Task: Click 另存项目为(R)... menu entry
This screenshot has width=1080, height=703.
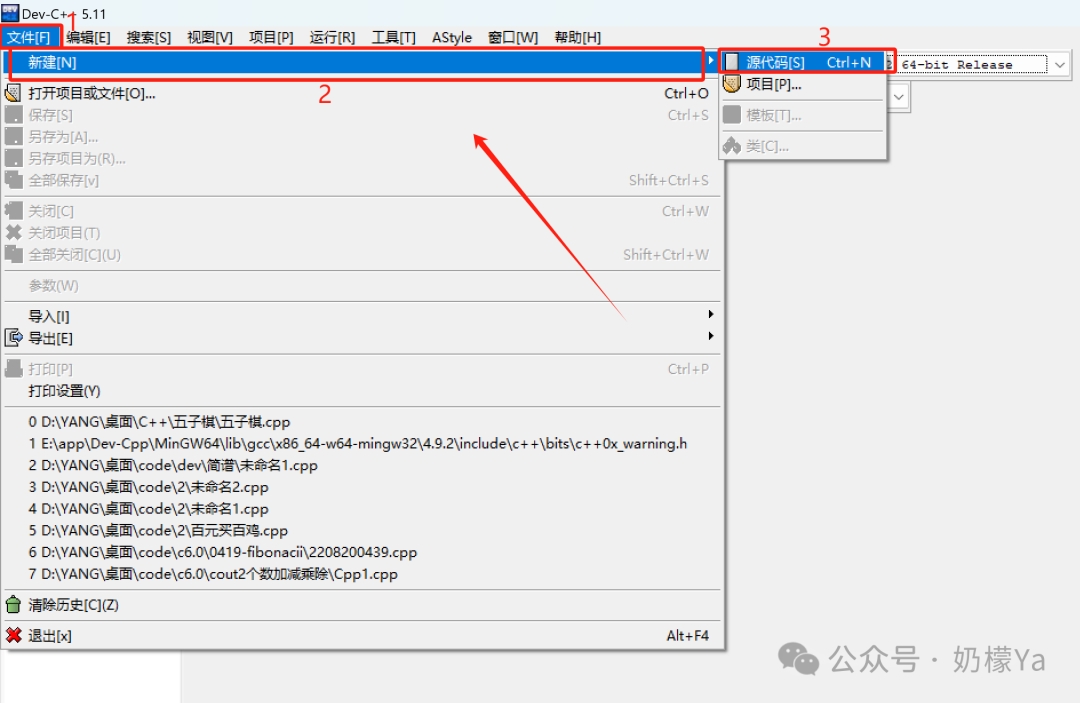Action: point(362,158)
